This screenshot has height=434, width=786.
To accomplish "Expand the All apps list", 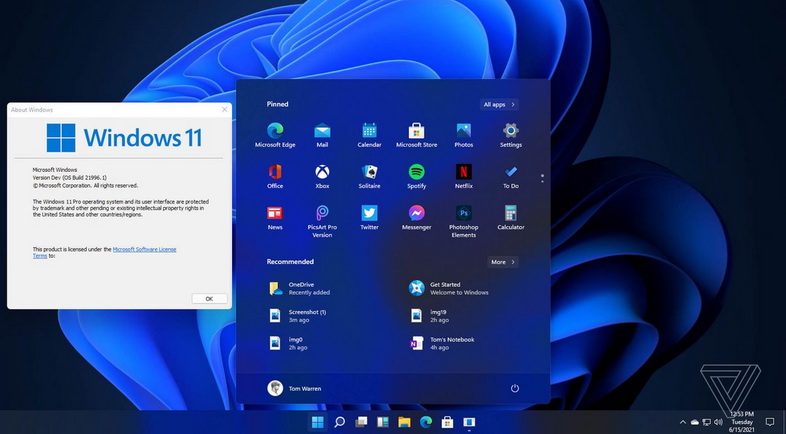I will pos(499,104).
